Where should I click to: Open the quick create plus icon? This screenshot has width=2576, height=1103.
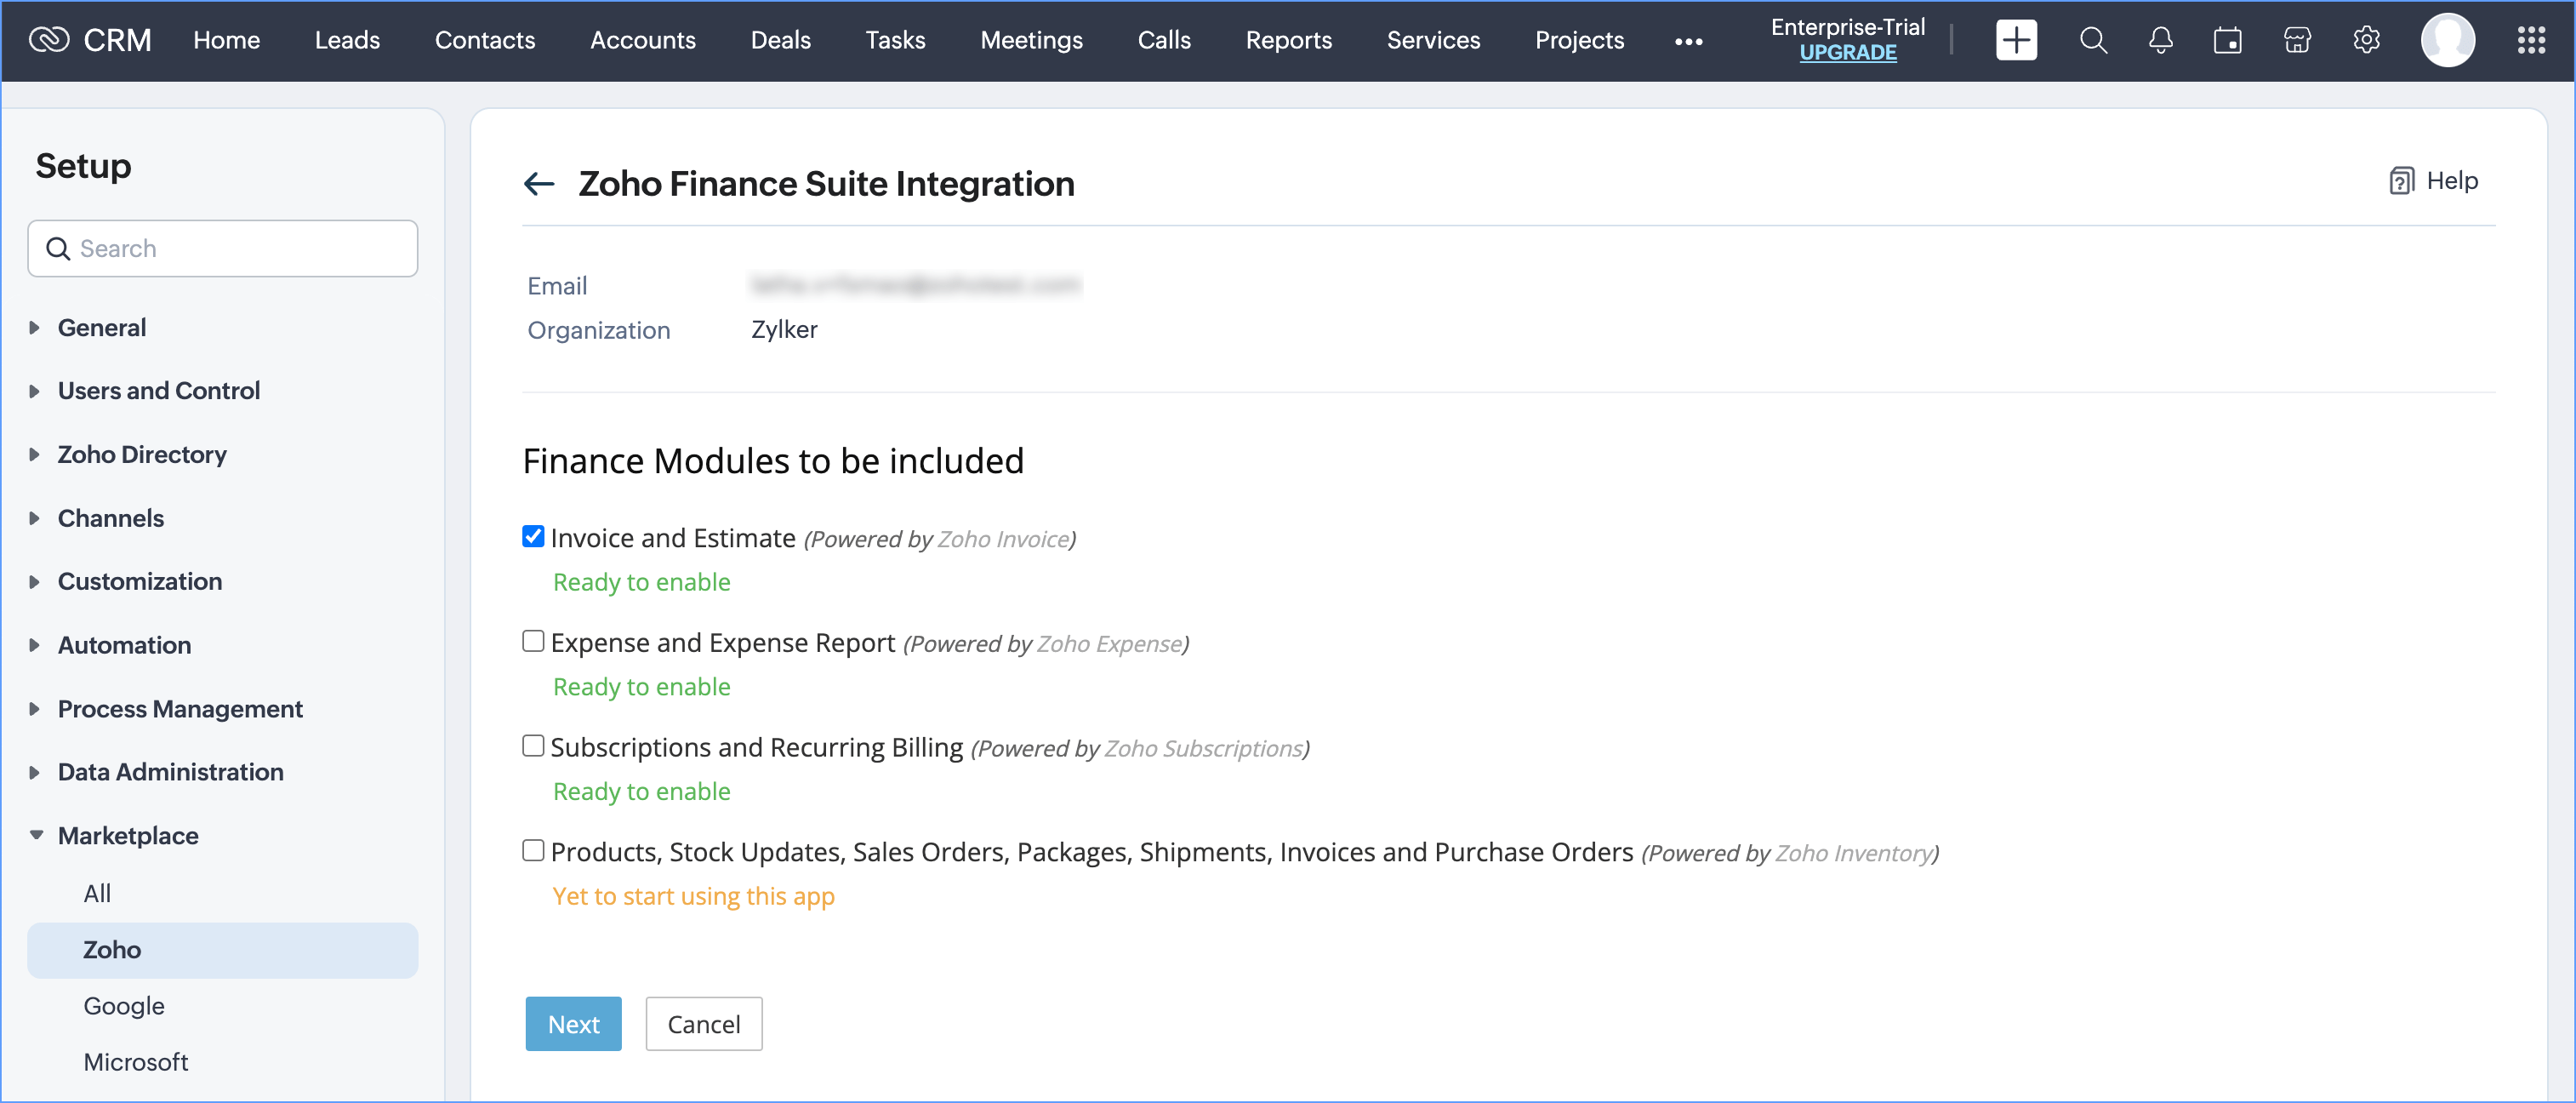(2015, 40)
